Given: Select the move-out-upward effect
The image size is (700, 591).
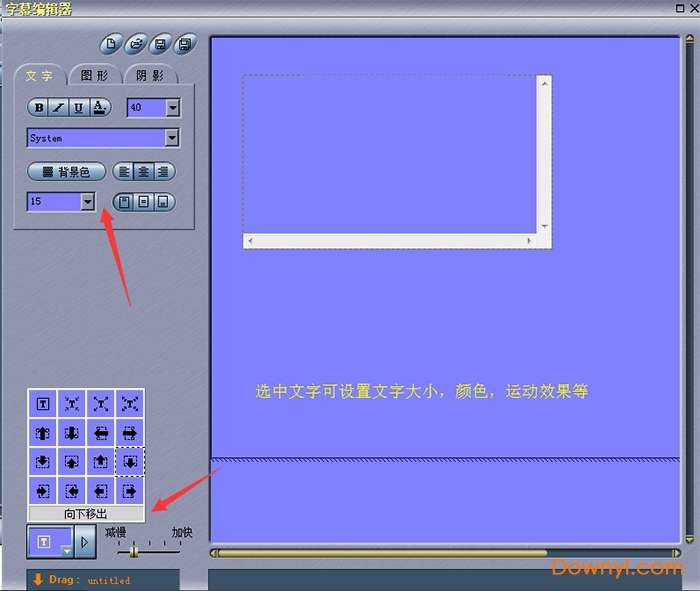Looking at the screenshot, I should tap(100, 462).
